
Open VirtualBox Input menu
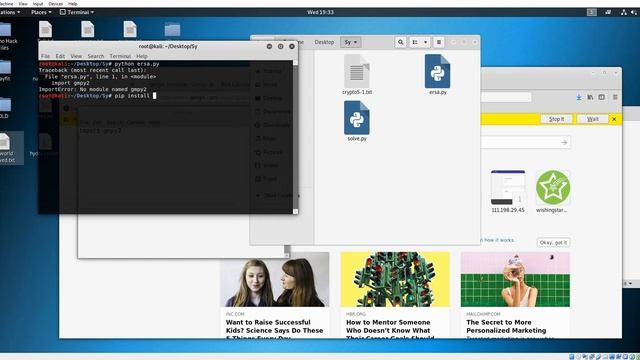pyautogui.click(x=38, y=3)
